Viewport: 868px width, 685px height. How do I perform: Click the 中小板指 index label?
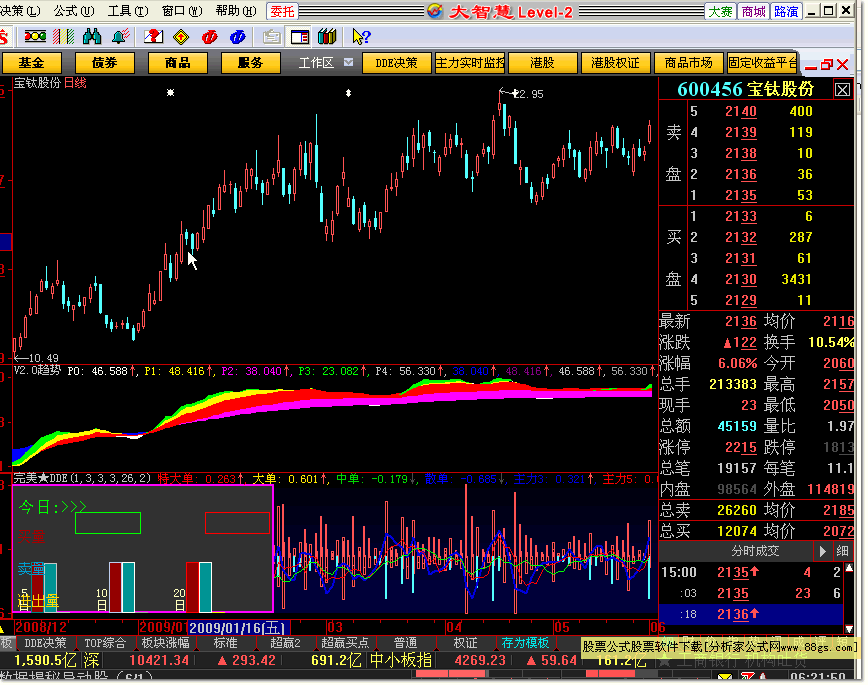(x=401, y=660)
